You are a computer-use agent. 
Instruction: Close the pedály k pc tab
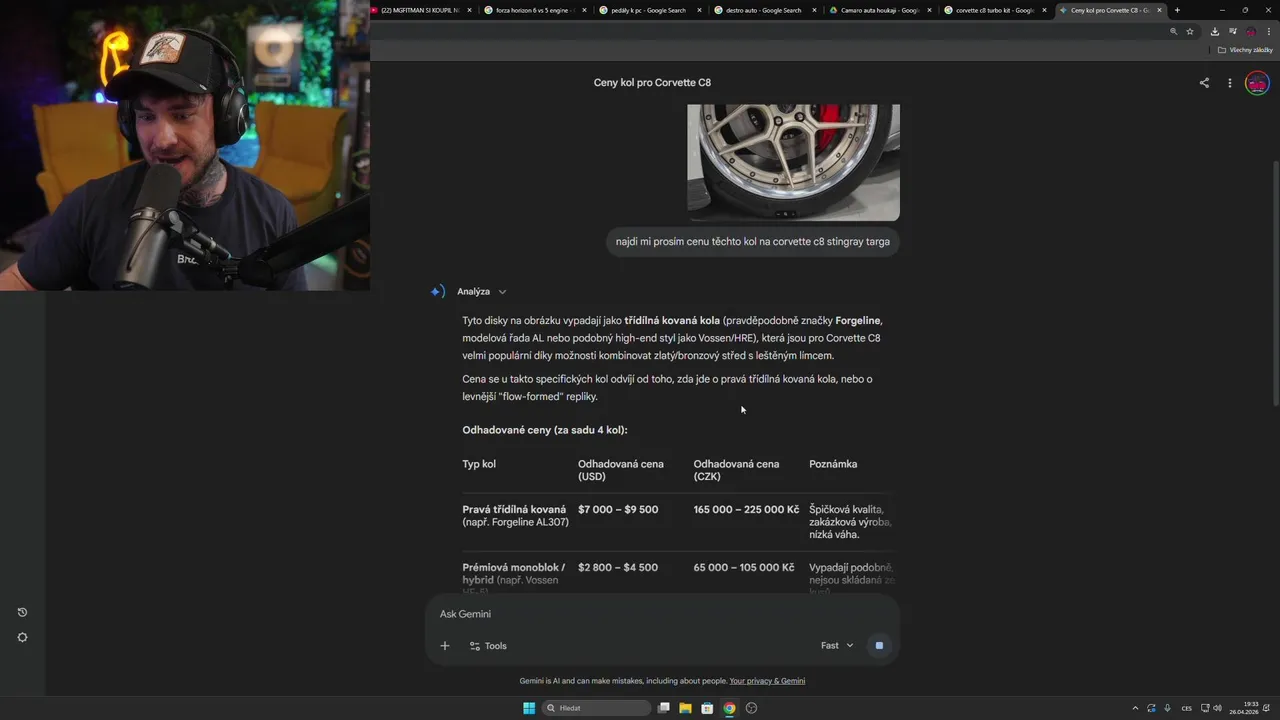699,10
